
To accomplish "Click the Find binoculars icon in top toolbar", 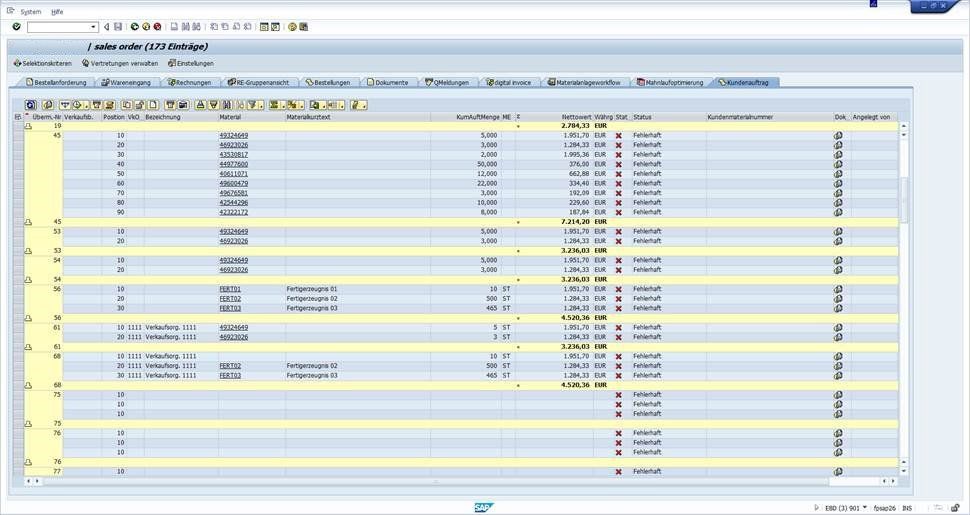I will (186, 27).
